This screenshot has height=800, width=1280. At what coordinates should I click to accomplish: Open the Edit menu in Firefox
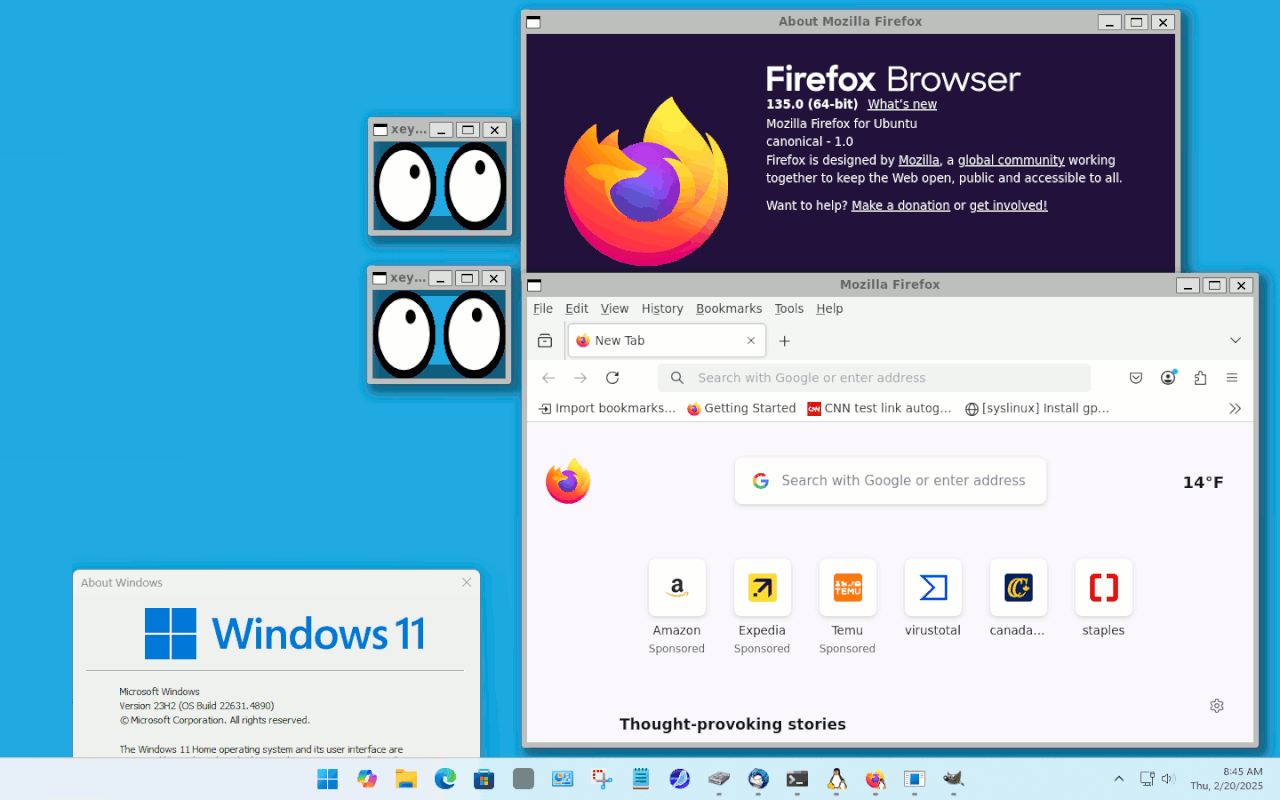[x=577, y=309]
